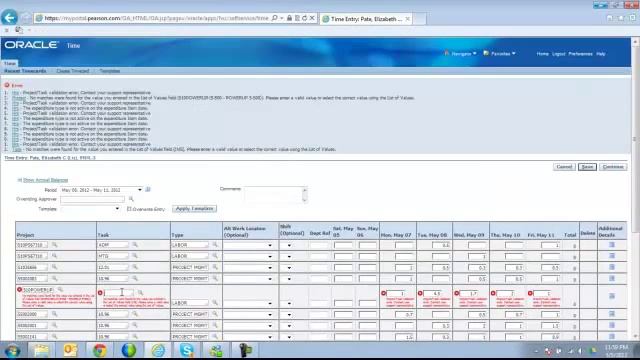Open task lookup for the ADM row

(135, 245)
